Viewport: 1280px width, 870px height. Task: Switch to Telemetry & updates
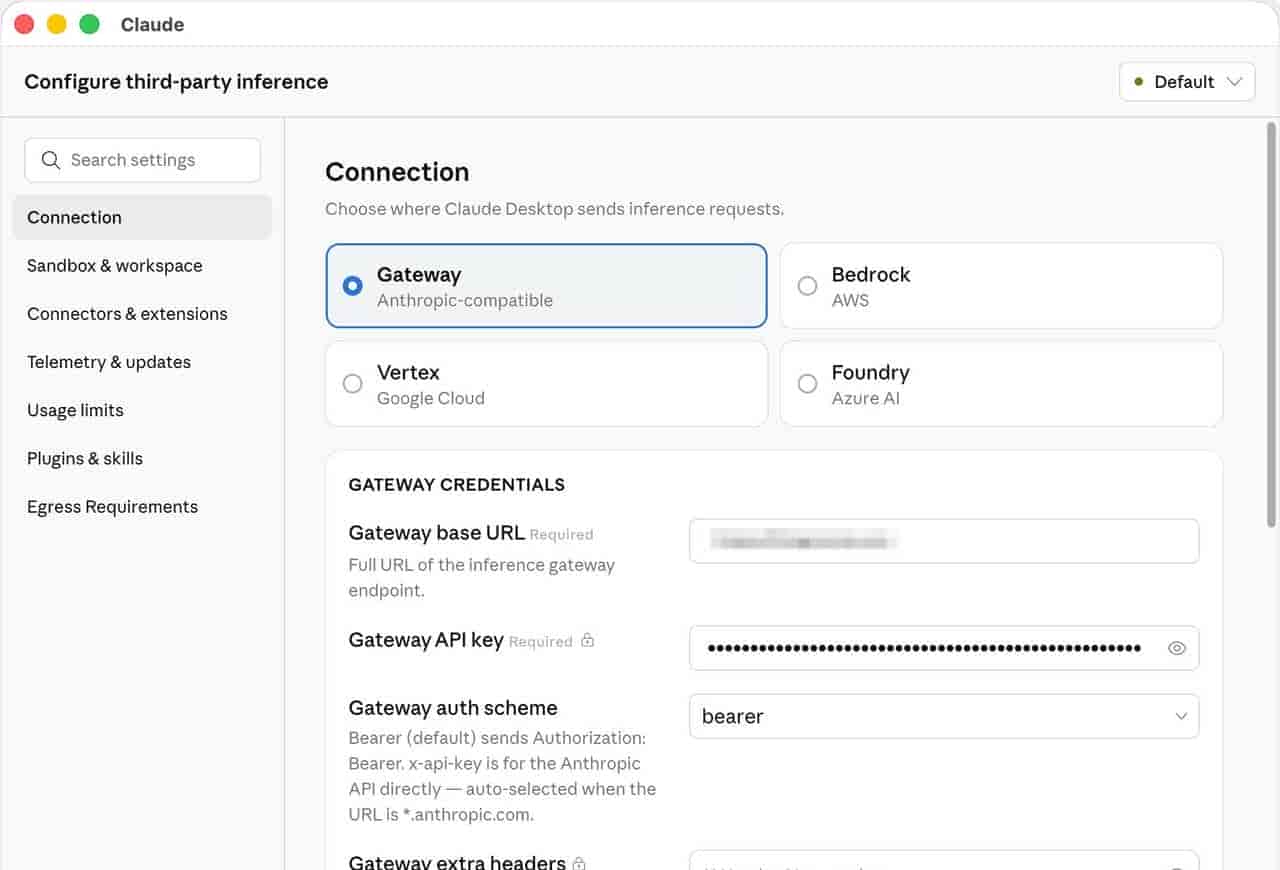coord(142,362)
